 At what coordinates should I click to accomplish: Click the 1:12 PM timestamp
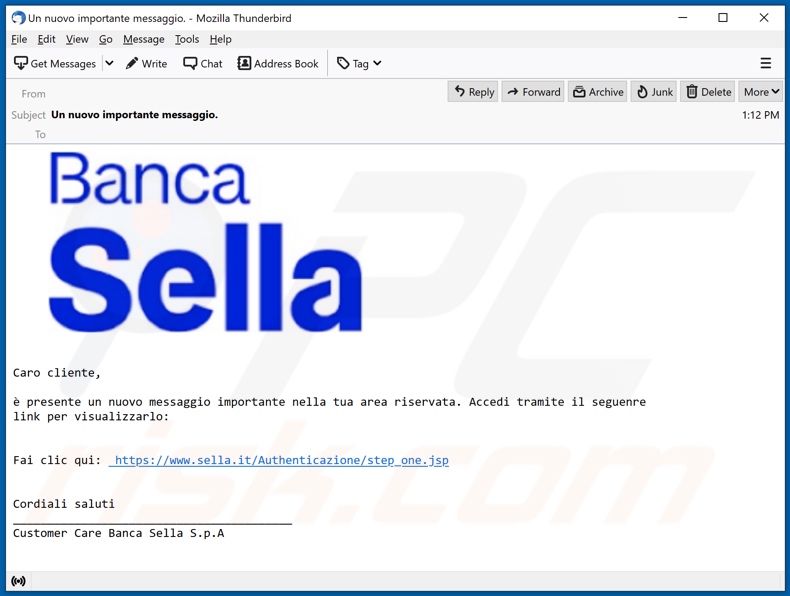coord(760,115)
